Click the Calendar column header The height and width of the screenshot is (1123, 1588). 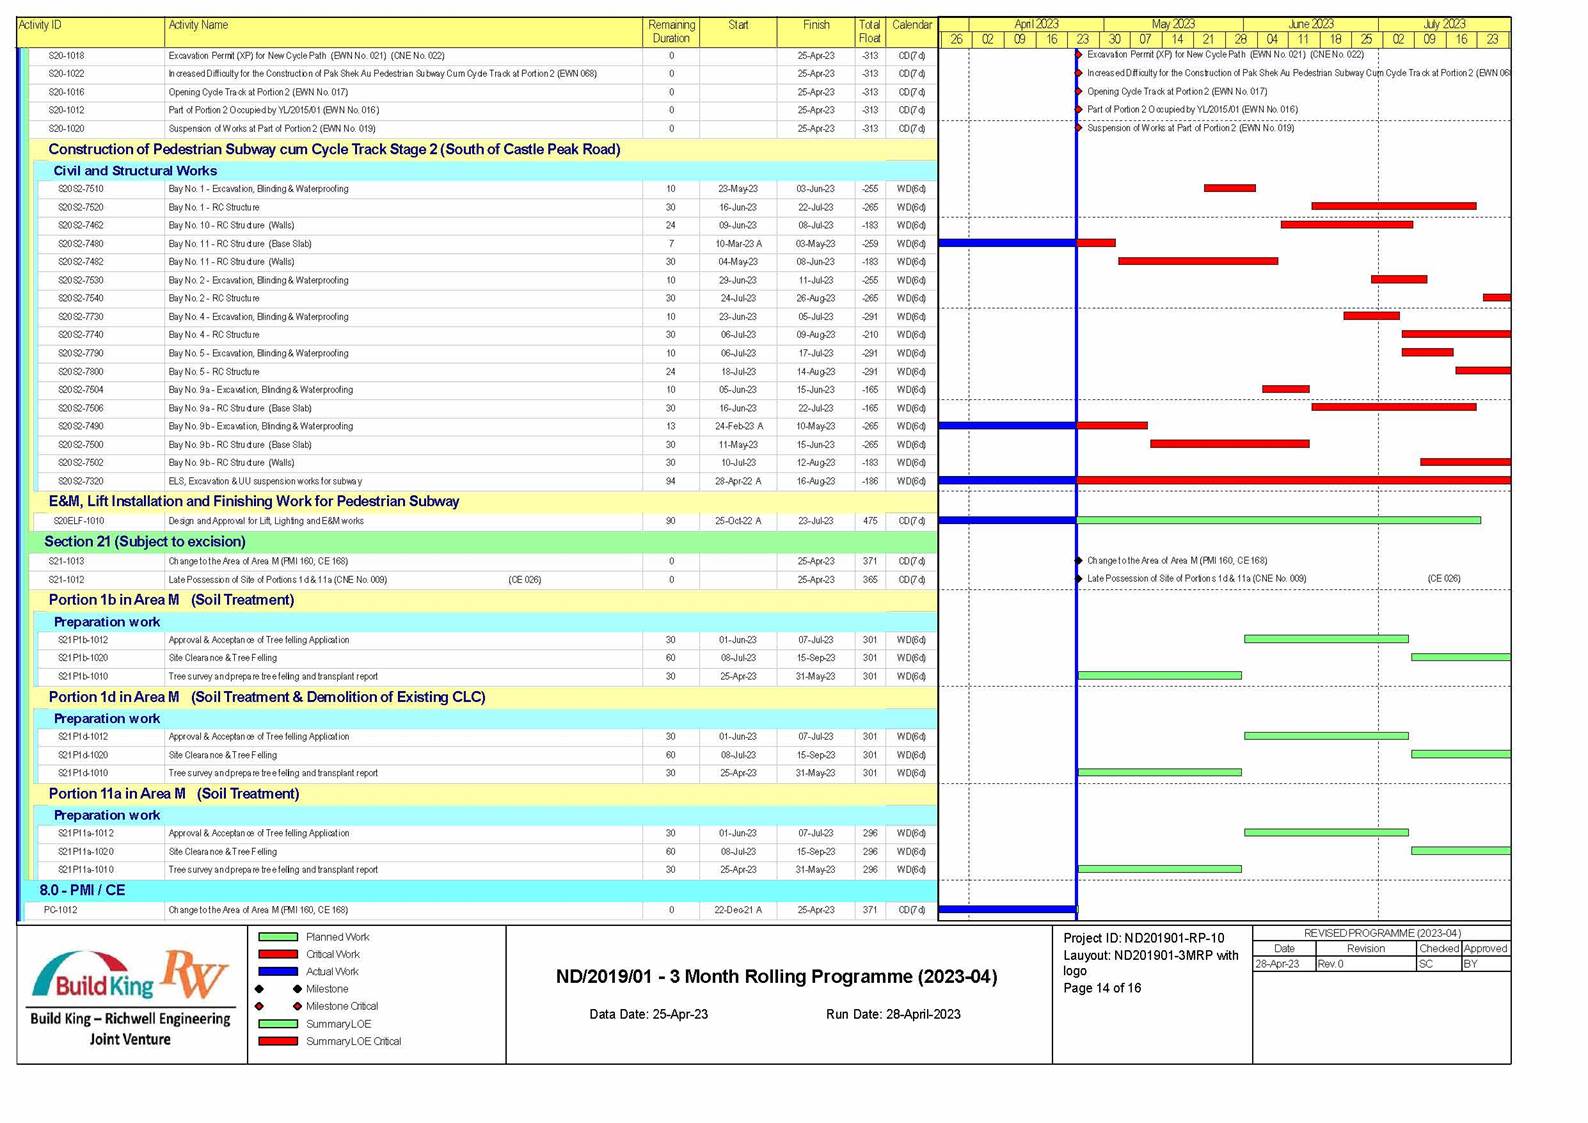(912, 31)
